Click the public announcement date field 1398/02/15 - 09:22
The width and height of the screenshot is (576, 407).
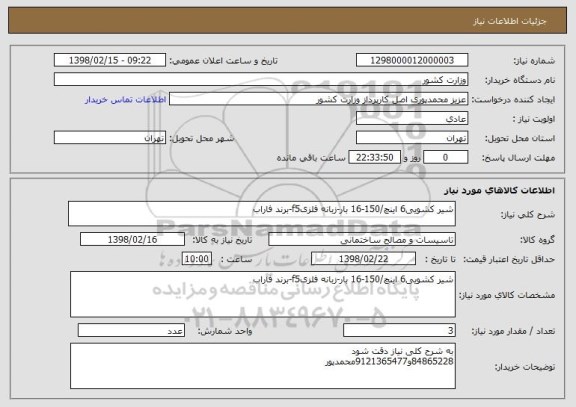[x=110, y=60]
